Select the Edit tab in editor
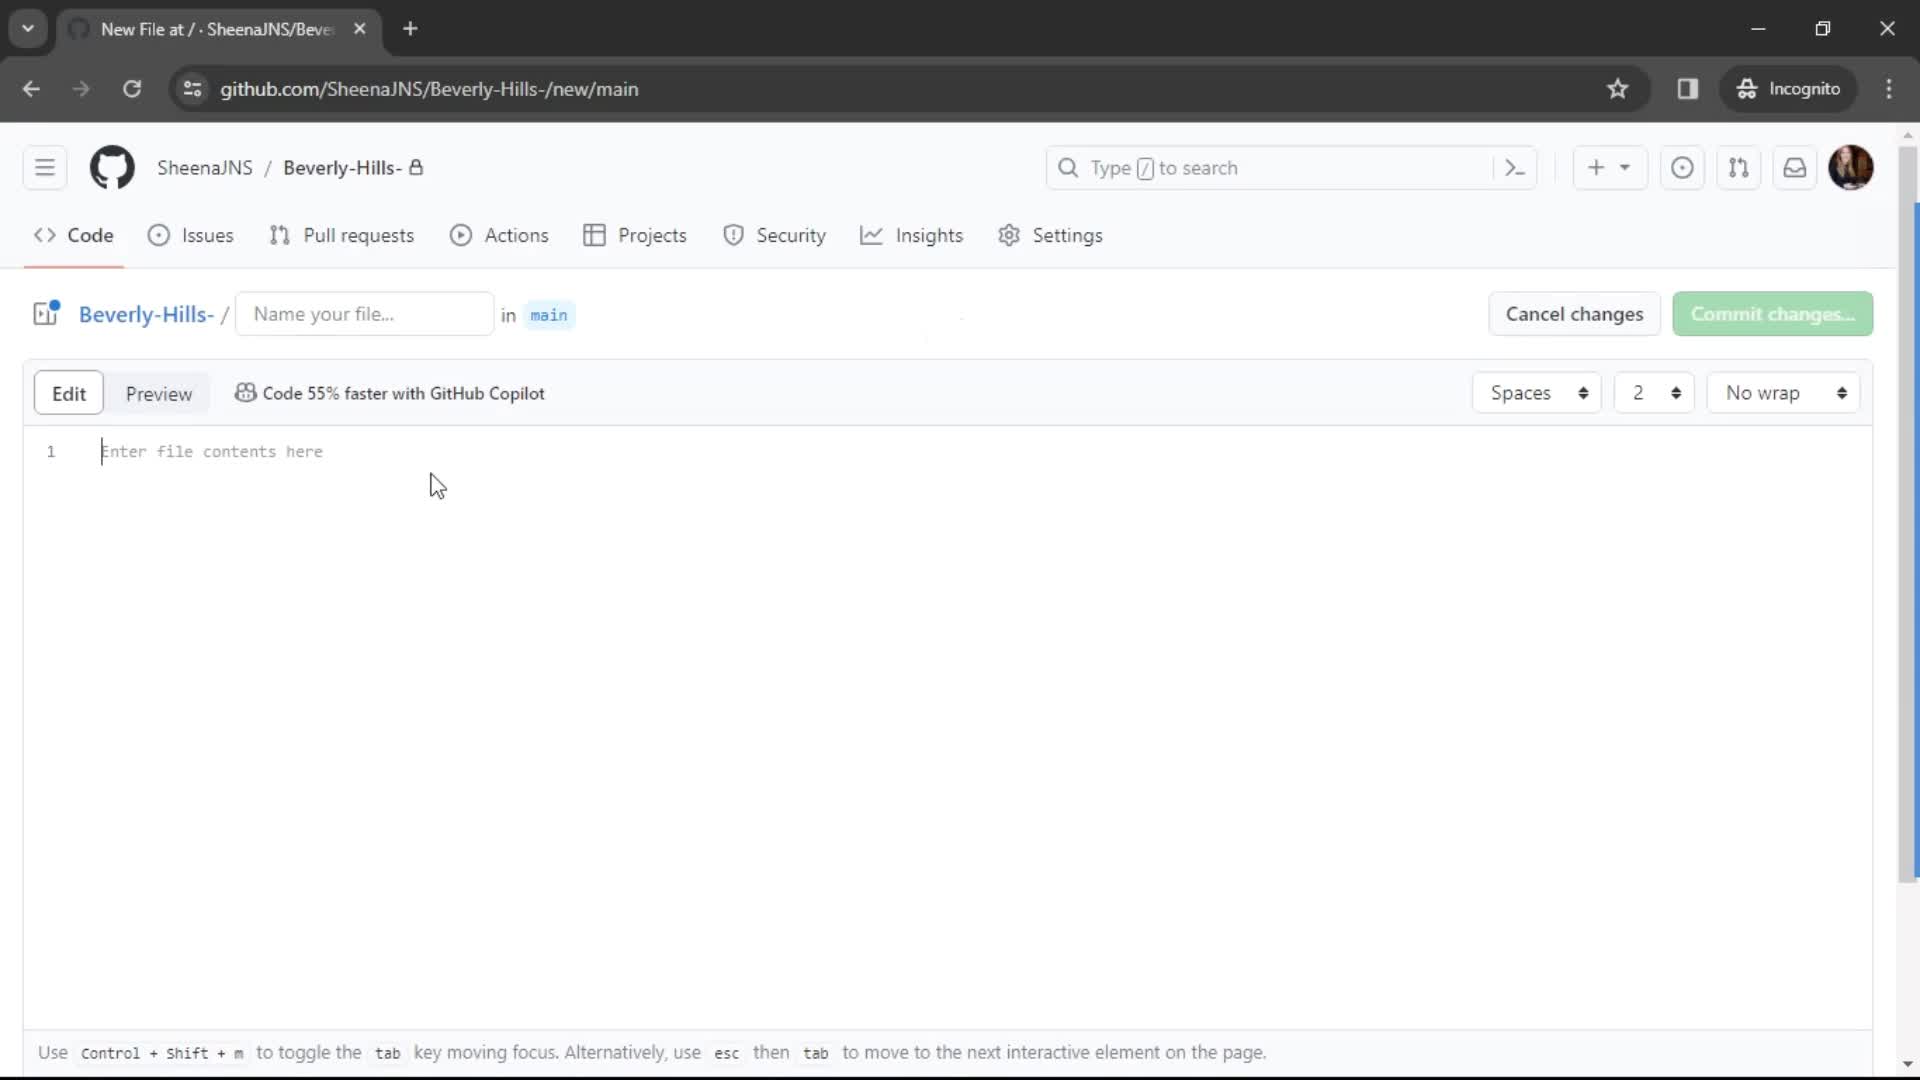The width and height of the screenshot is (1920, 1080). coord(69,393)
